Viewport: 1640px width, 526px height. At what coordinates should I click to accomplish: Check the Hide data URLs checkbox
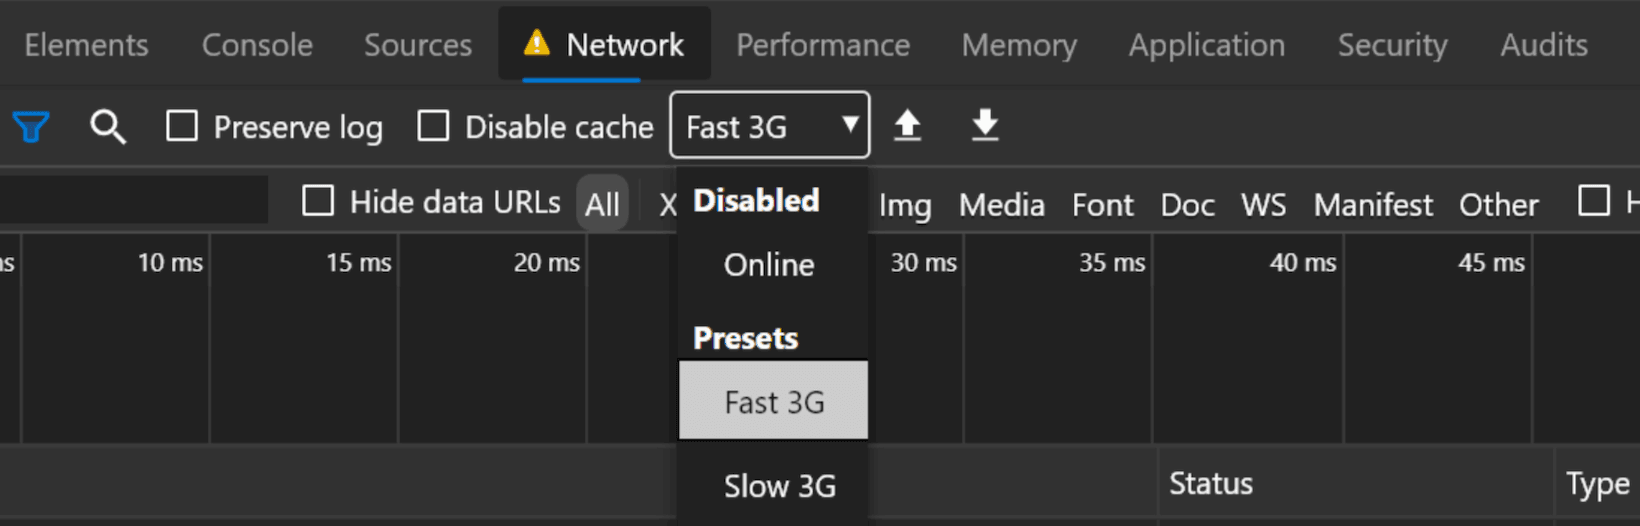point(318,200)
